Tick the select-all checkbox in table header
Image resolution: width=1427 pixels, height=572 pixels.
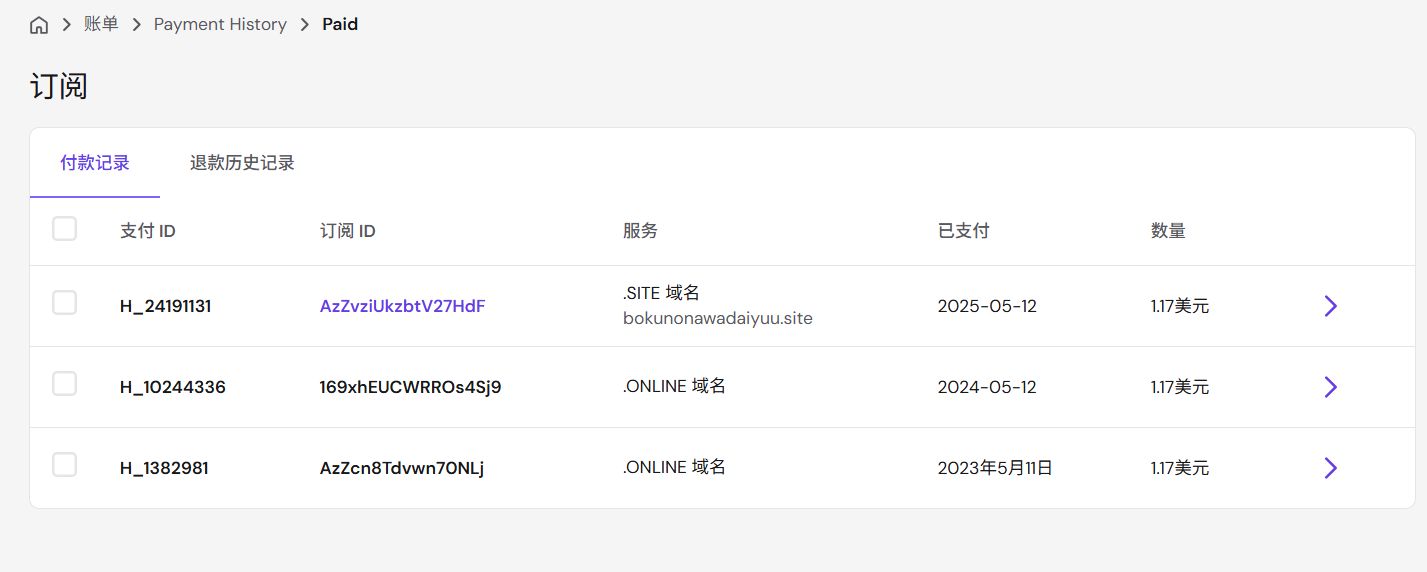[x=64, y=229]
